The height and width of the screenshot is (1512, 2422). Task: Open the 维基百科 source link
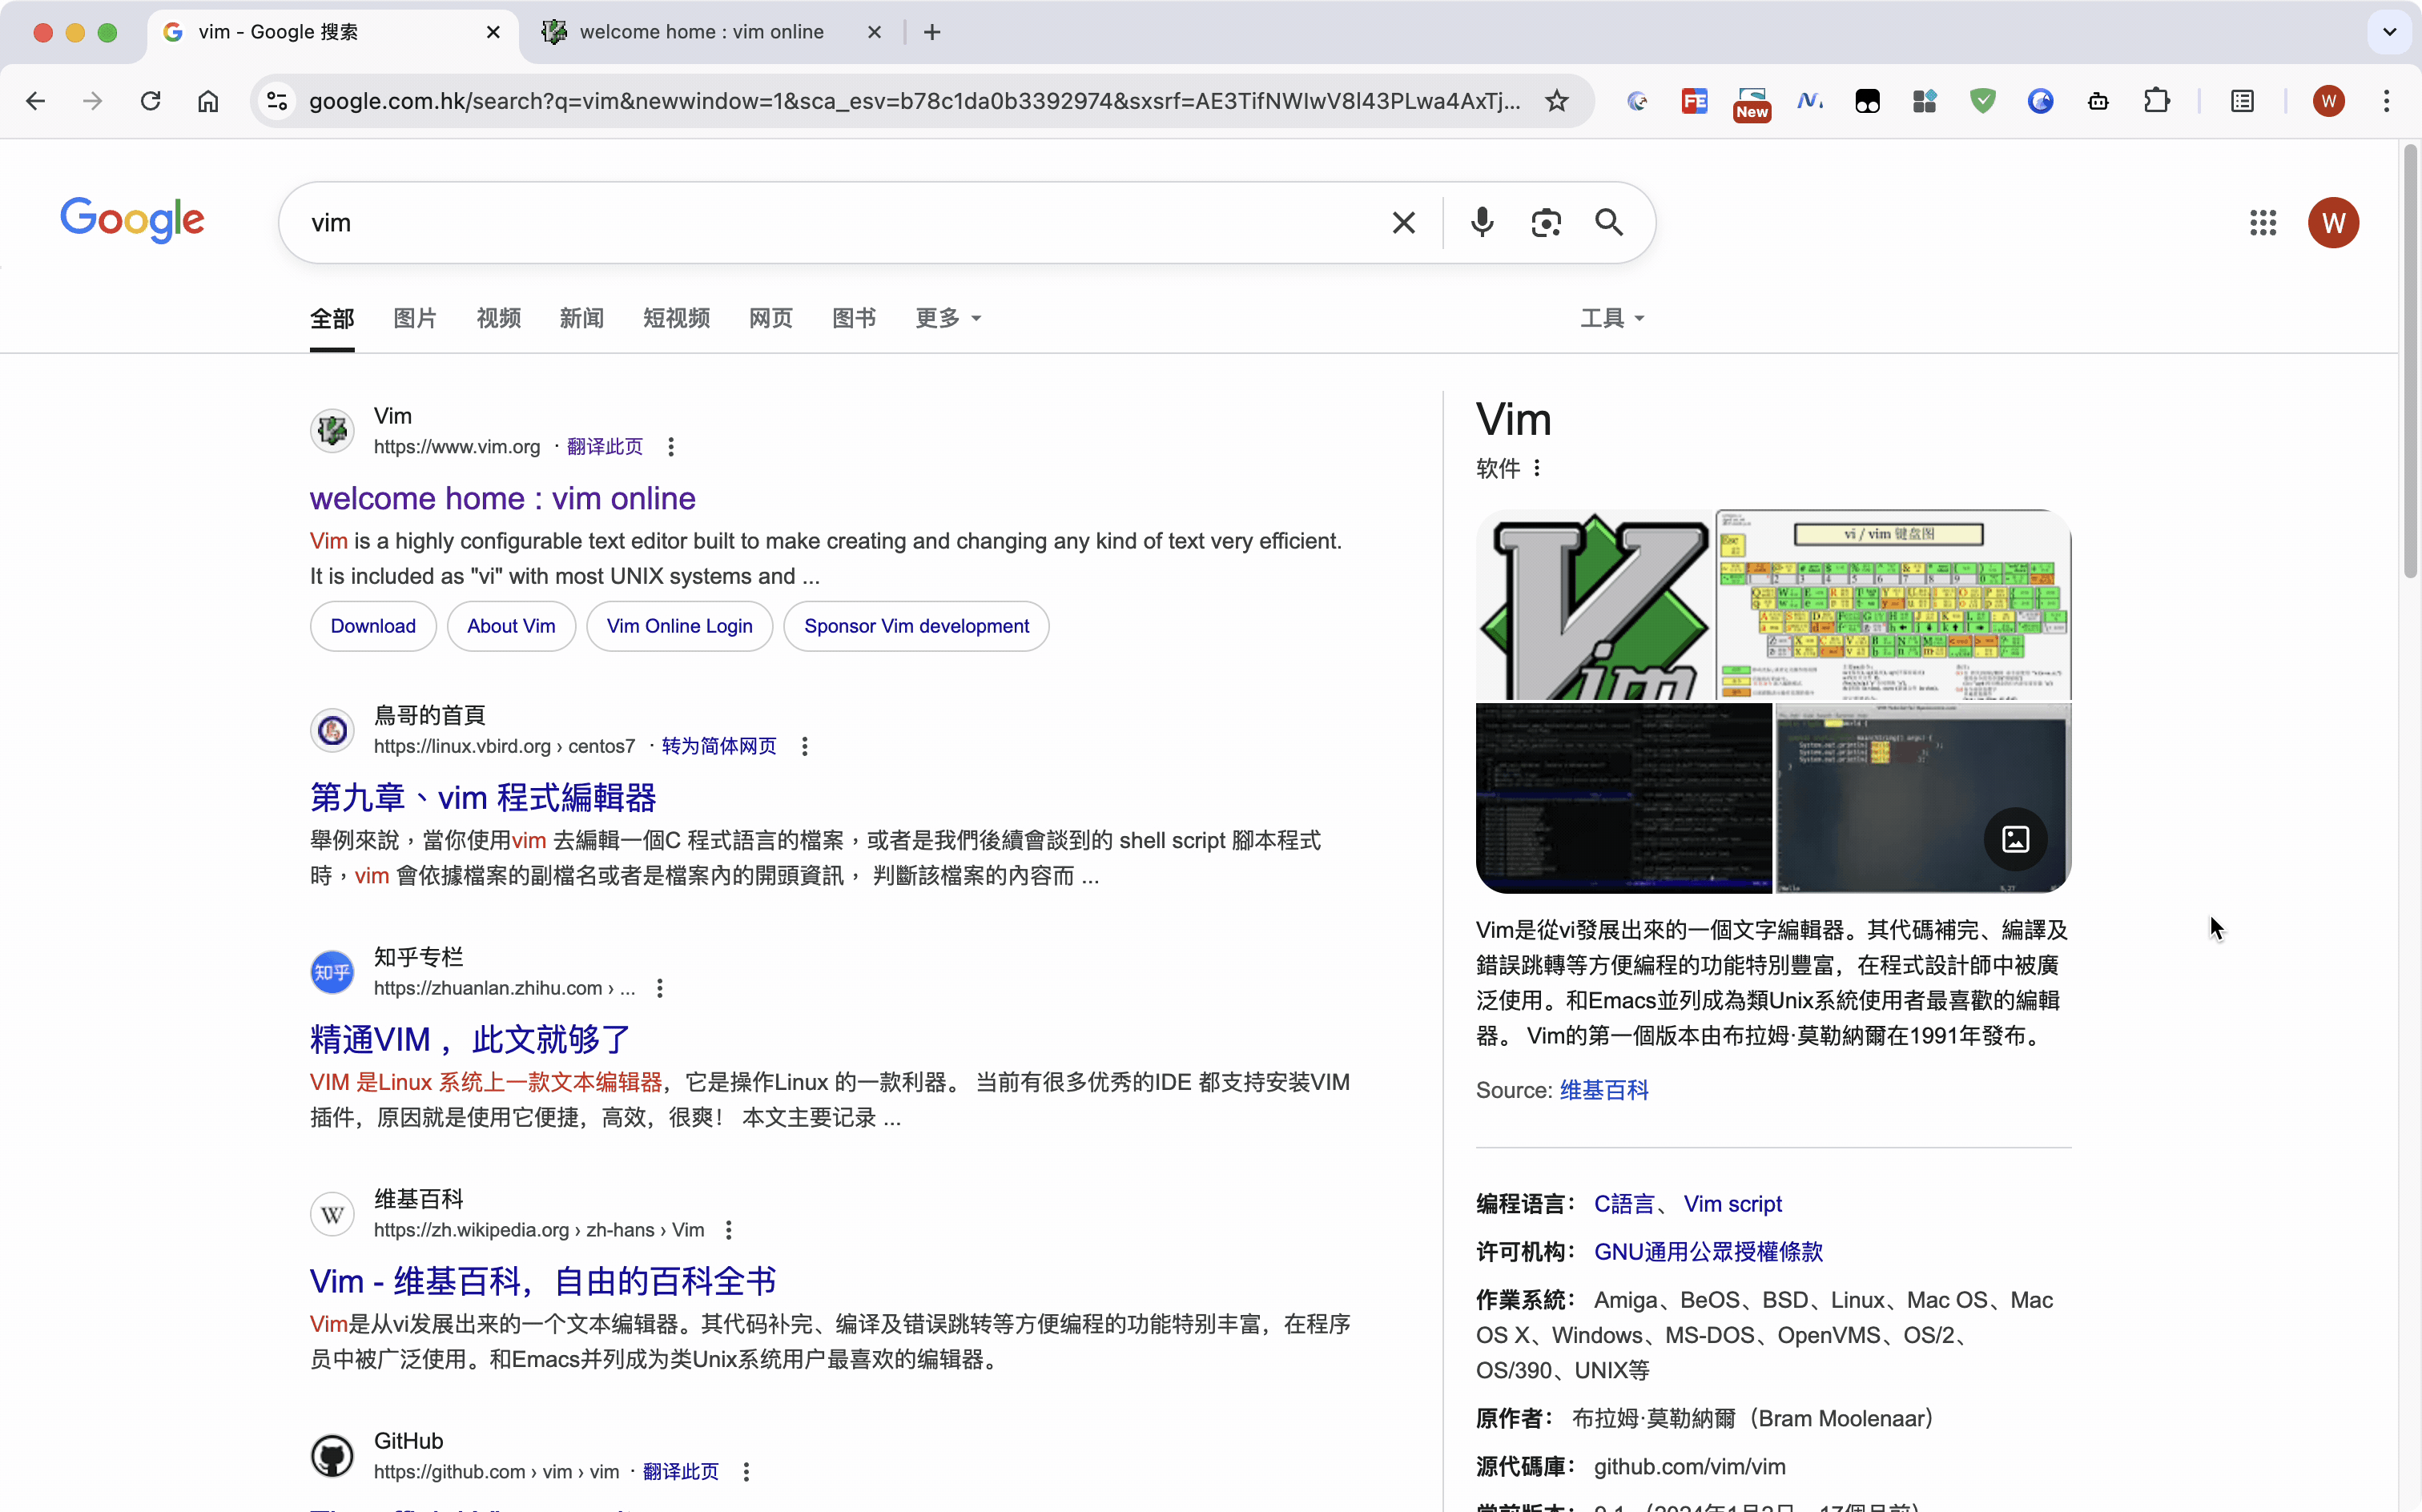pos(1604,1090)
